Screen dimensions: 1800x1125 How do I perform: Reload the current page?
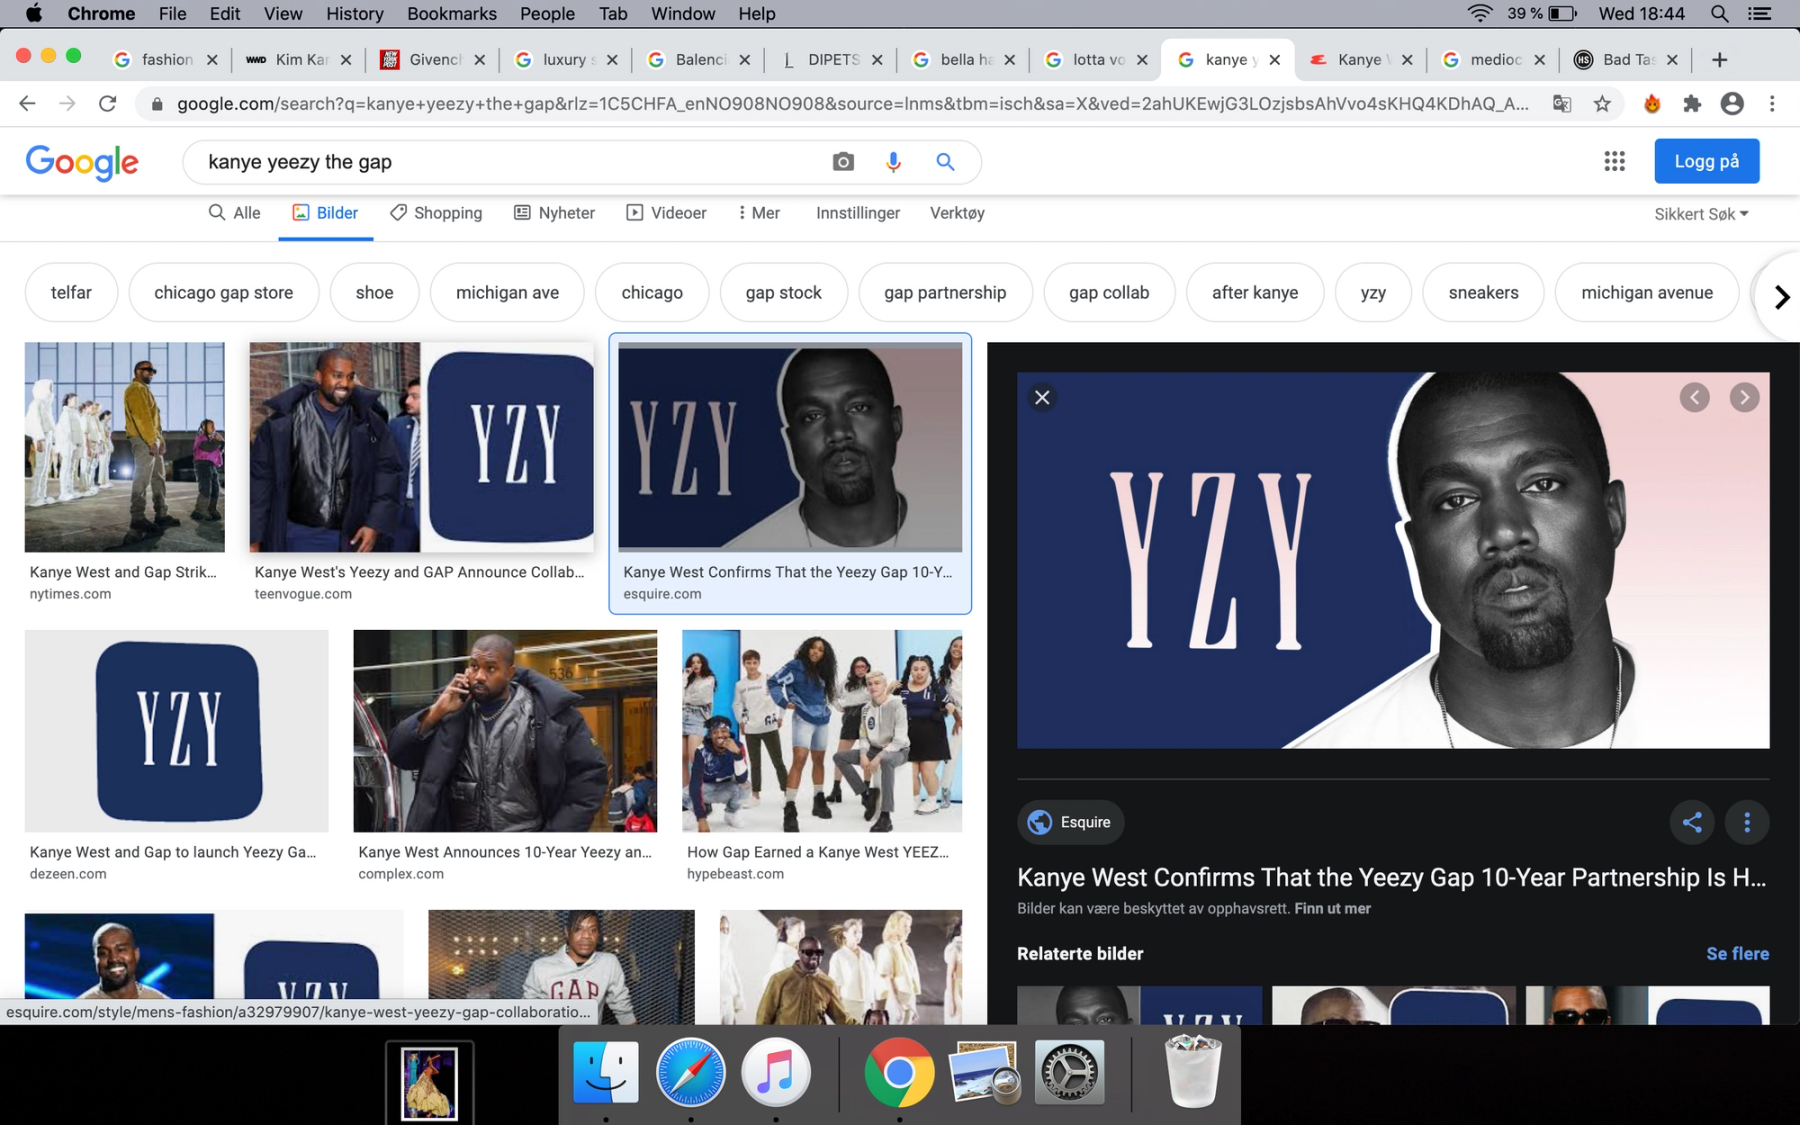pos(107,104)
